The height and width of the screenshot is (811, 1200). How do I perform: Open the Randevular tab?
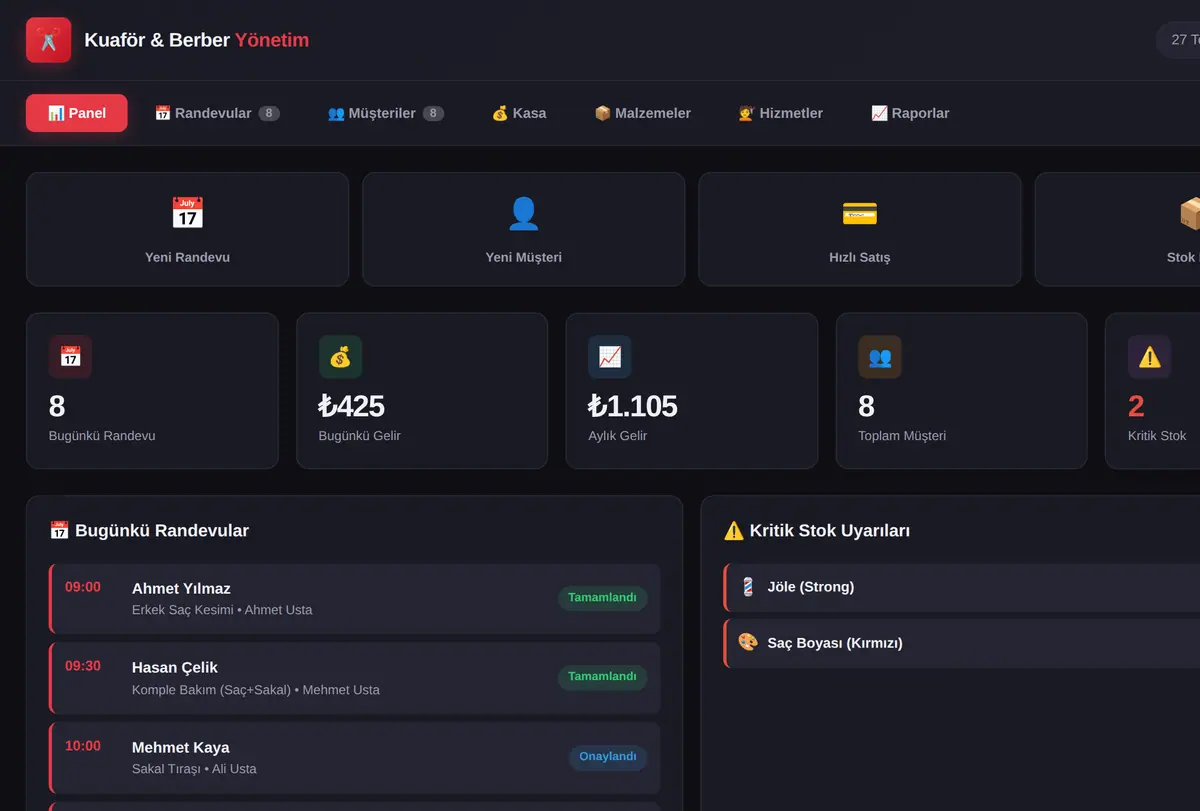click(x=217, y=113)
